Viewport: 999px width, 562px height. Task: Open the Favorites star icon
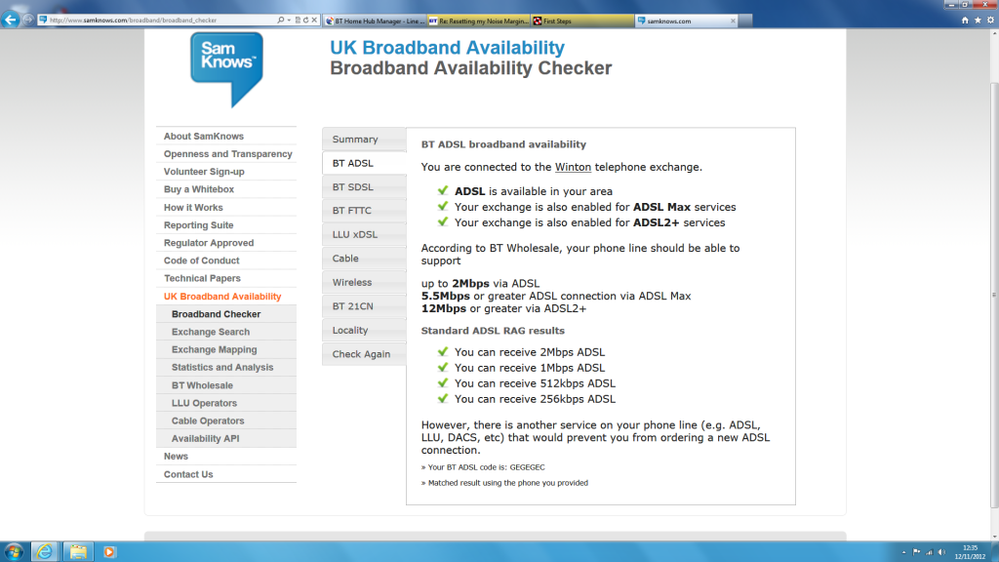[978, 20]
